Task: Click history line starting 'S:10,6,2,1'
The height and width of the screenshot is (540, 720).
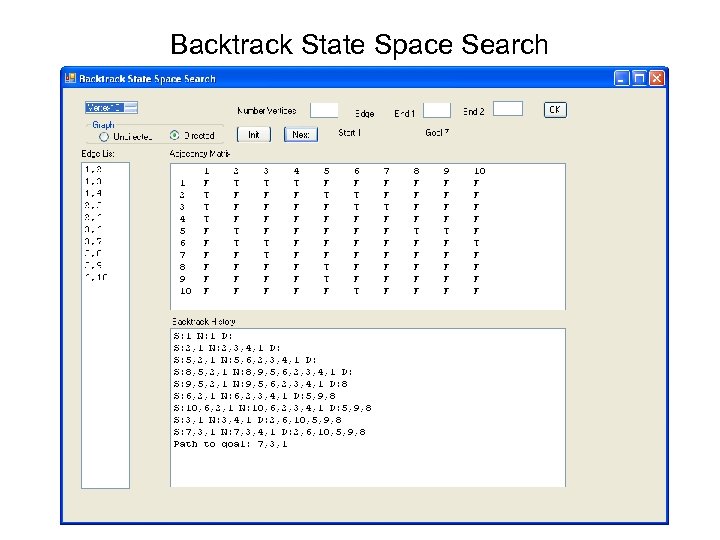Action: click(272, 408)
